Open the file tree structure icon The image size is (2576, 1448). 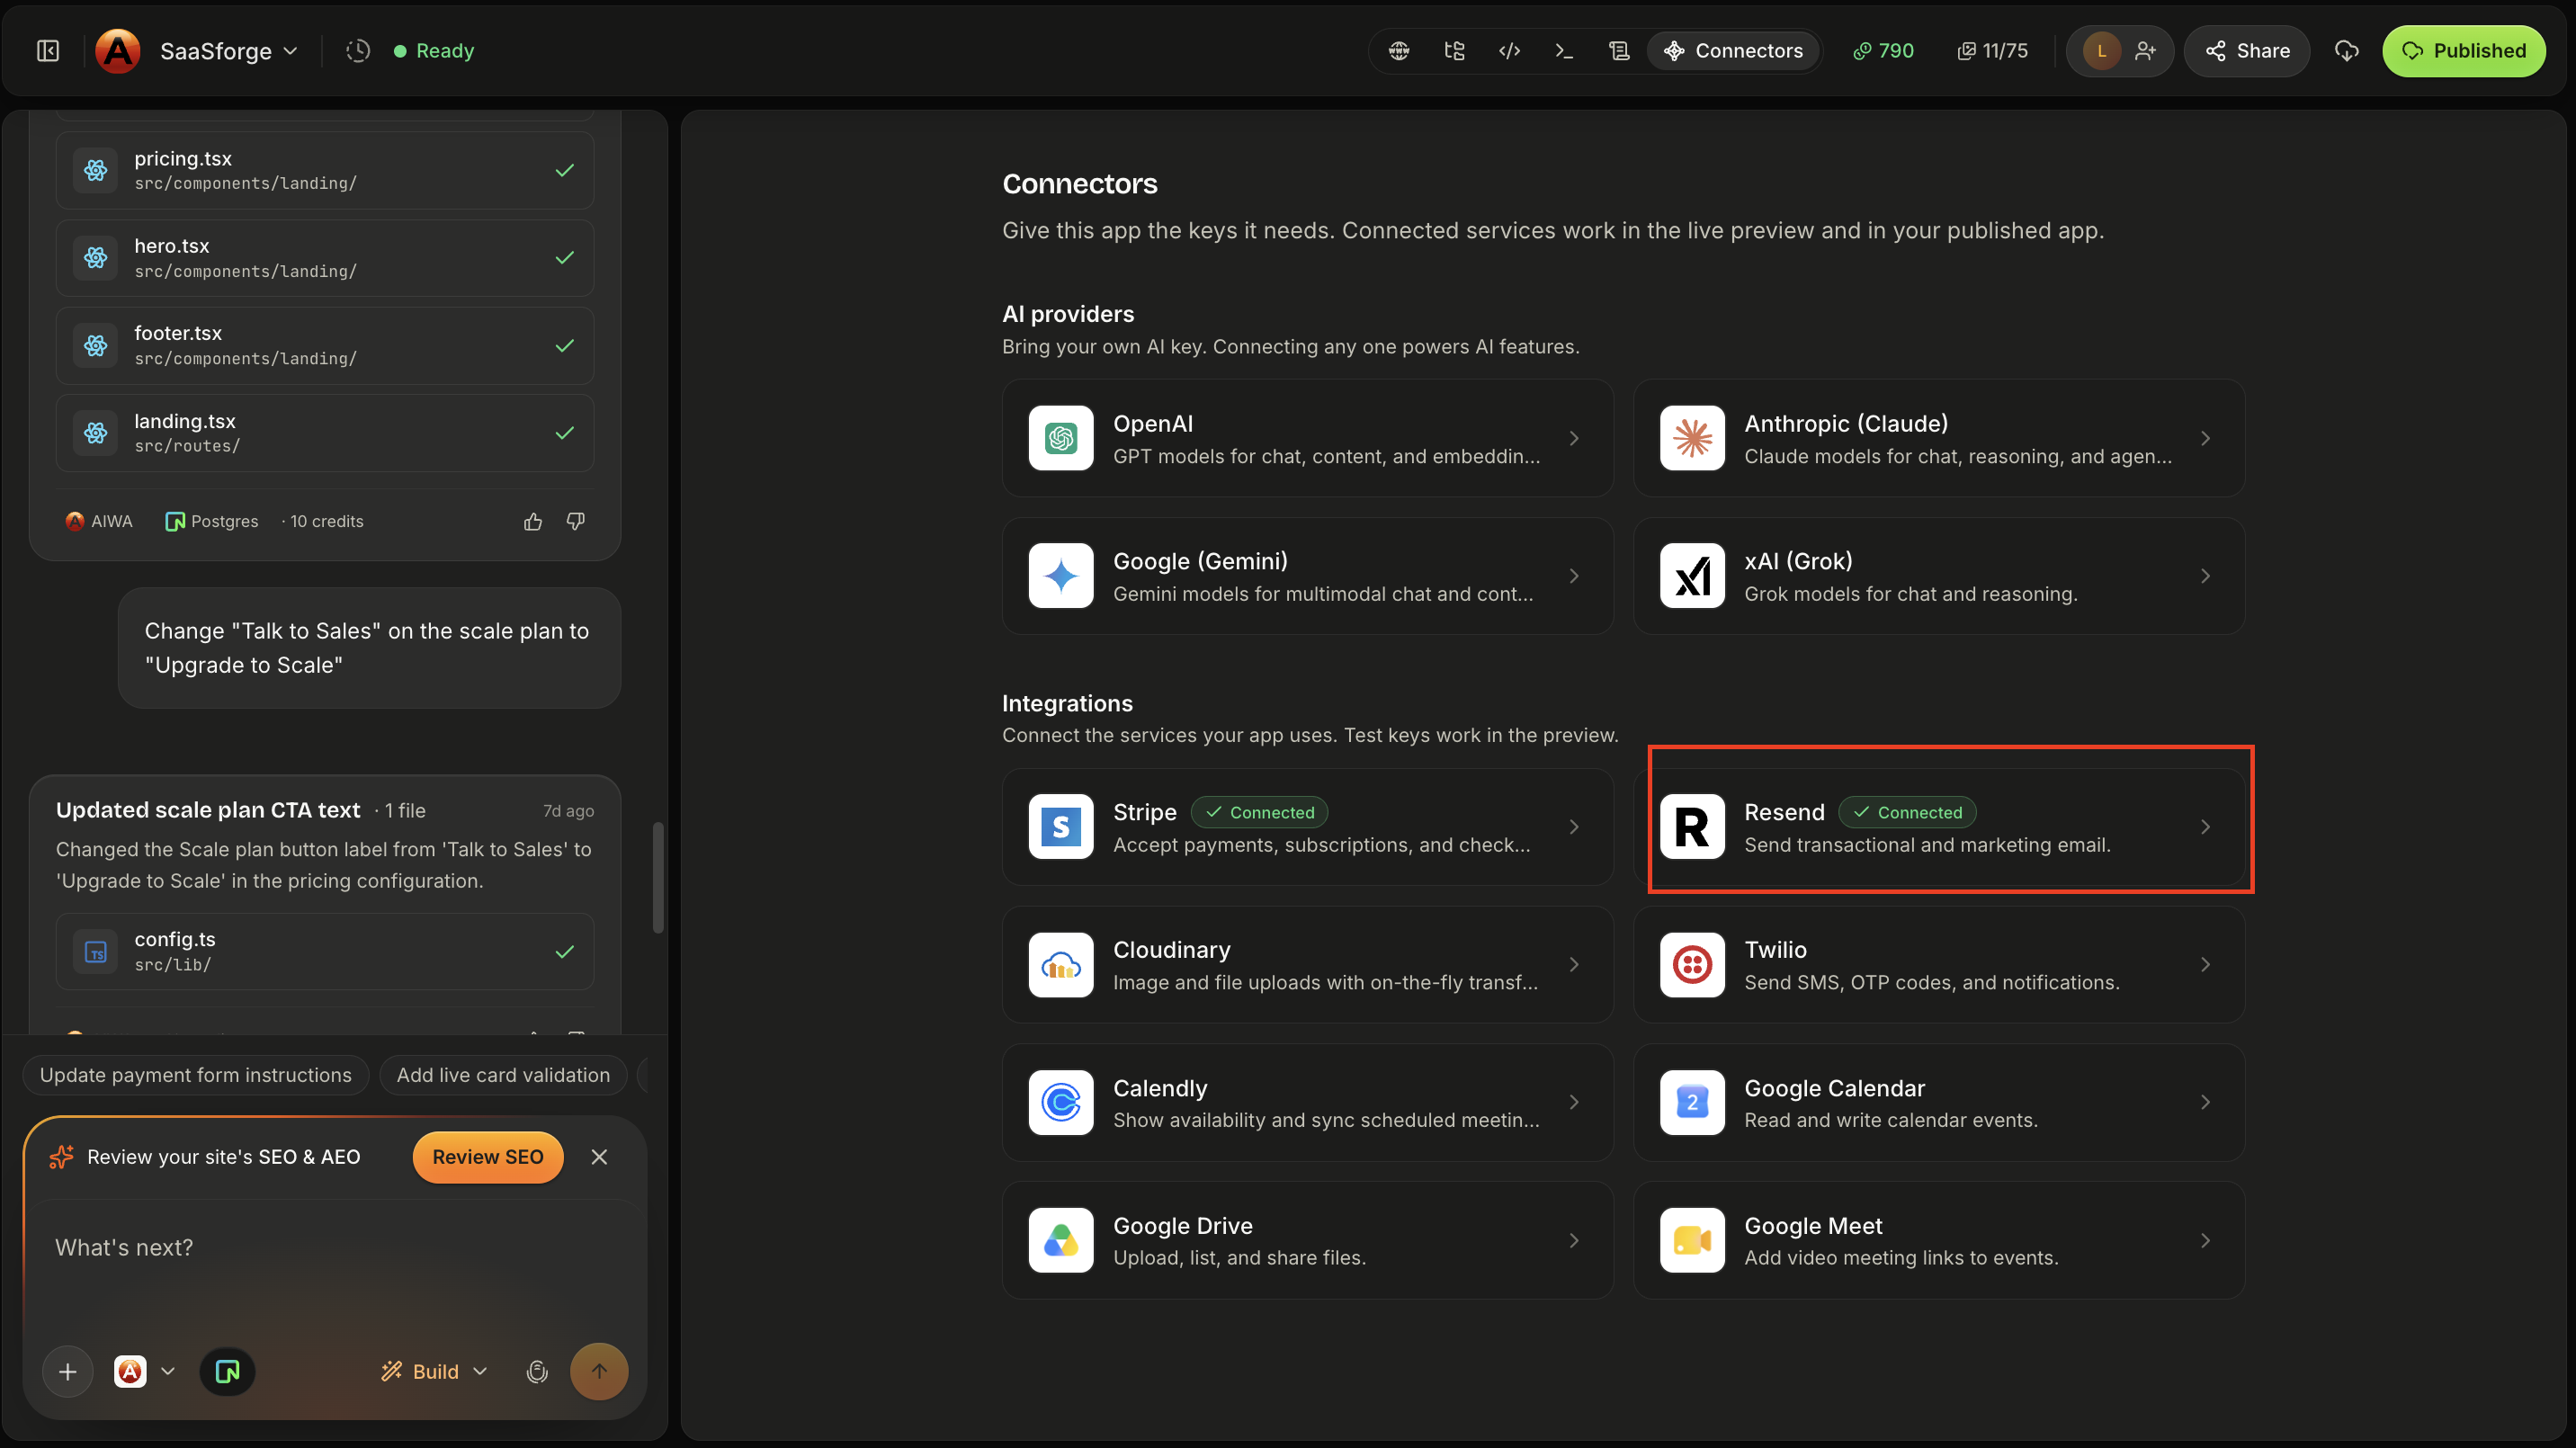point(1454,51)
